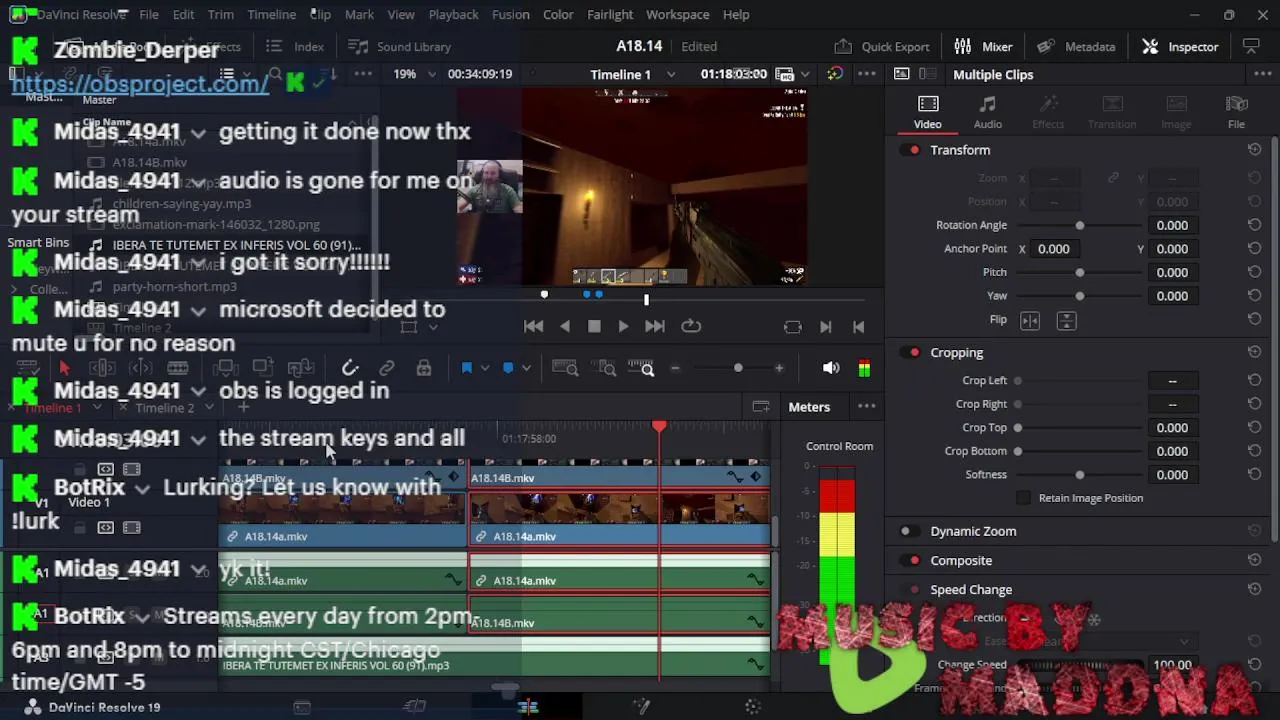Toggle the Inspector panel
Screen dimensions: 1280x720
[1181, 46]
